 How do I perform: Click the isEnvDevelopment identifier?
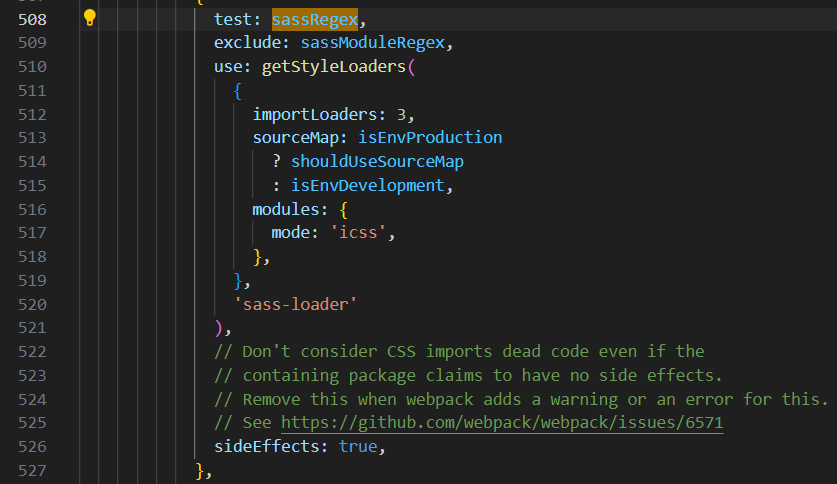pyautogui.click(x=367, y=186)
